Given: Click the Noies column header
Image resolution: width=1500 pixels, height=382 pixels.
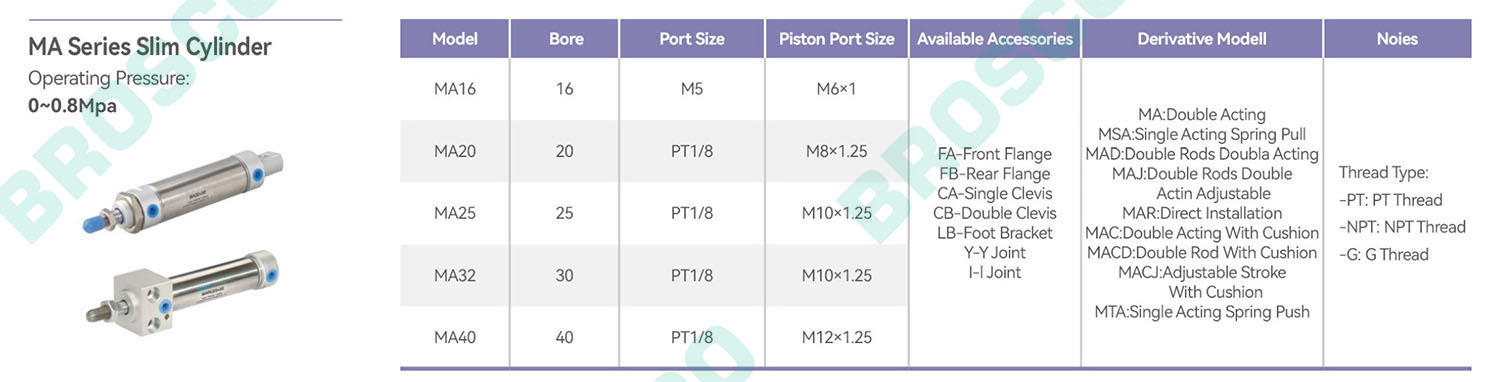Looking at the screenshot, I should pyautogui.click(x=1397, y=39).
